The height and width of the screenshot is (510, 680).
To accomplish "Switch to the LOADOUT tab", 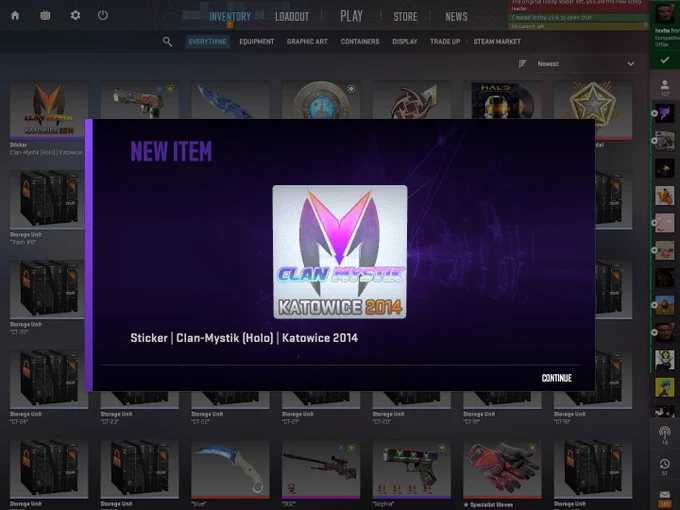I will coord(292,16).
